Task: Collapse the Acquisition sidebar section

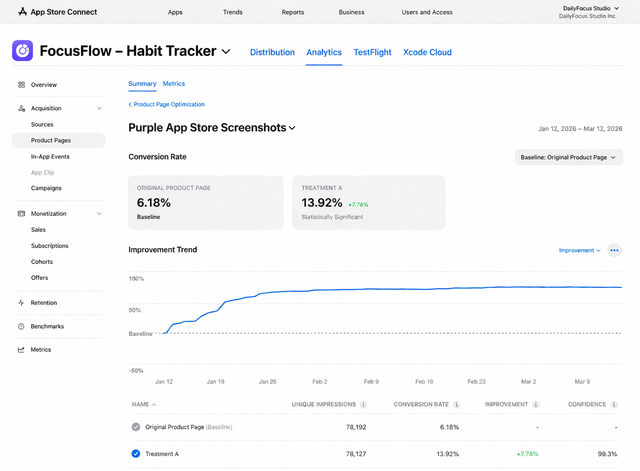Action: point(99,108)
